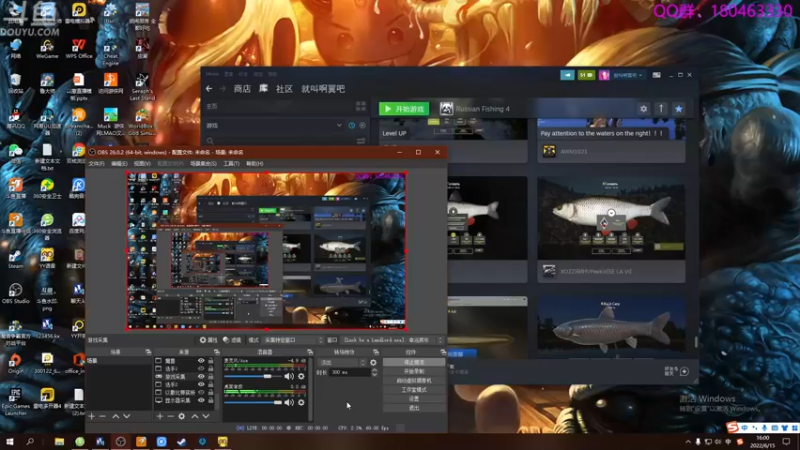The width and height of the screenshot is (800, 450).
Task: Click the stop streaming button in OBS
Action: (414, 362)
